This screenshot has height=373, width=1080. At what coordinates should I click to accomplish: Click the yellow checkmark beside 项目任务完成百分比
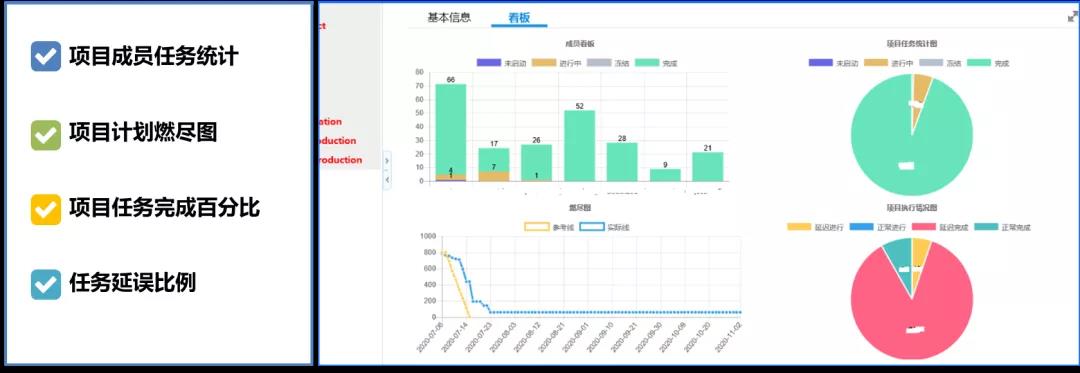[x=46, y=209]
